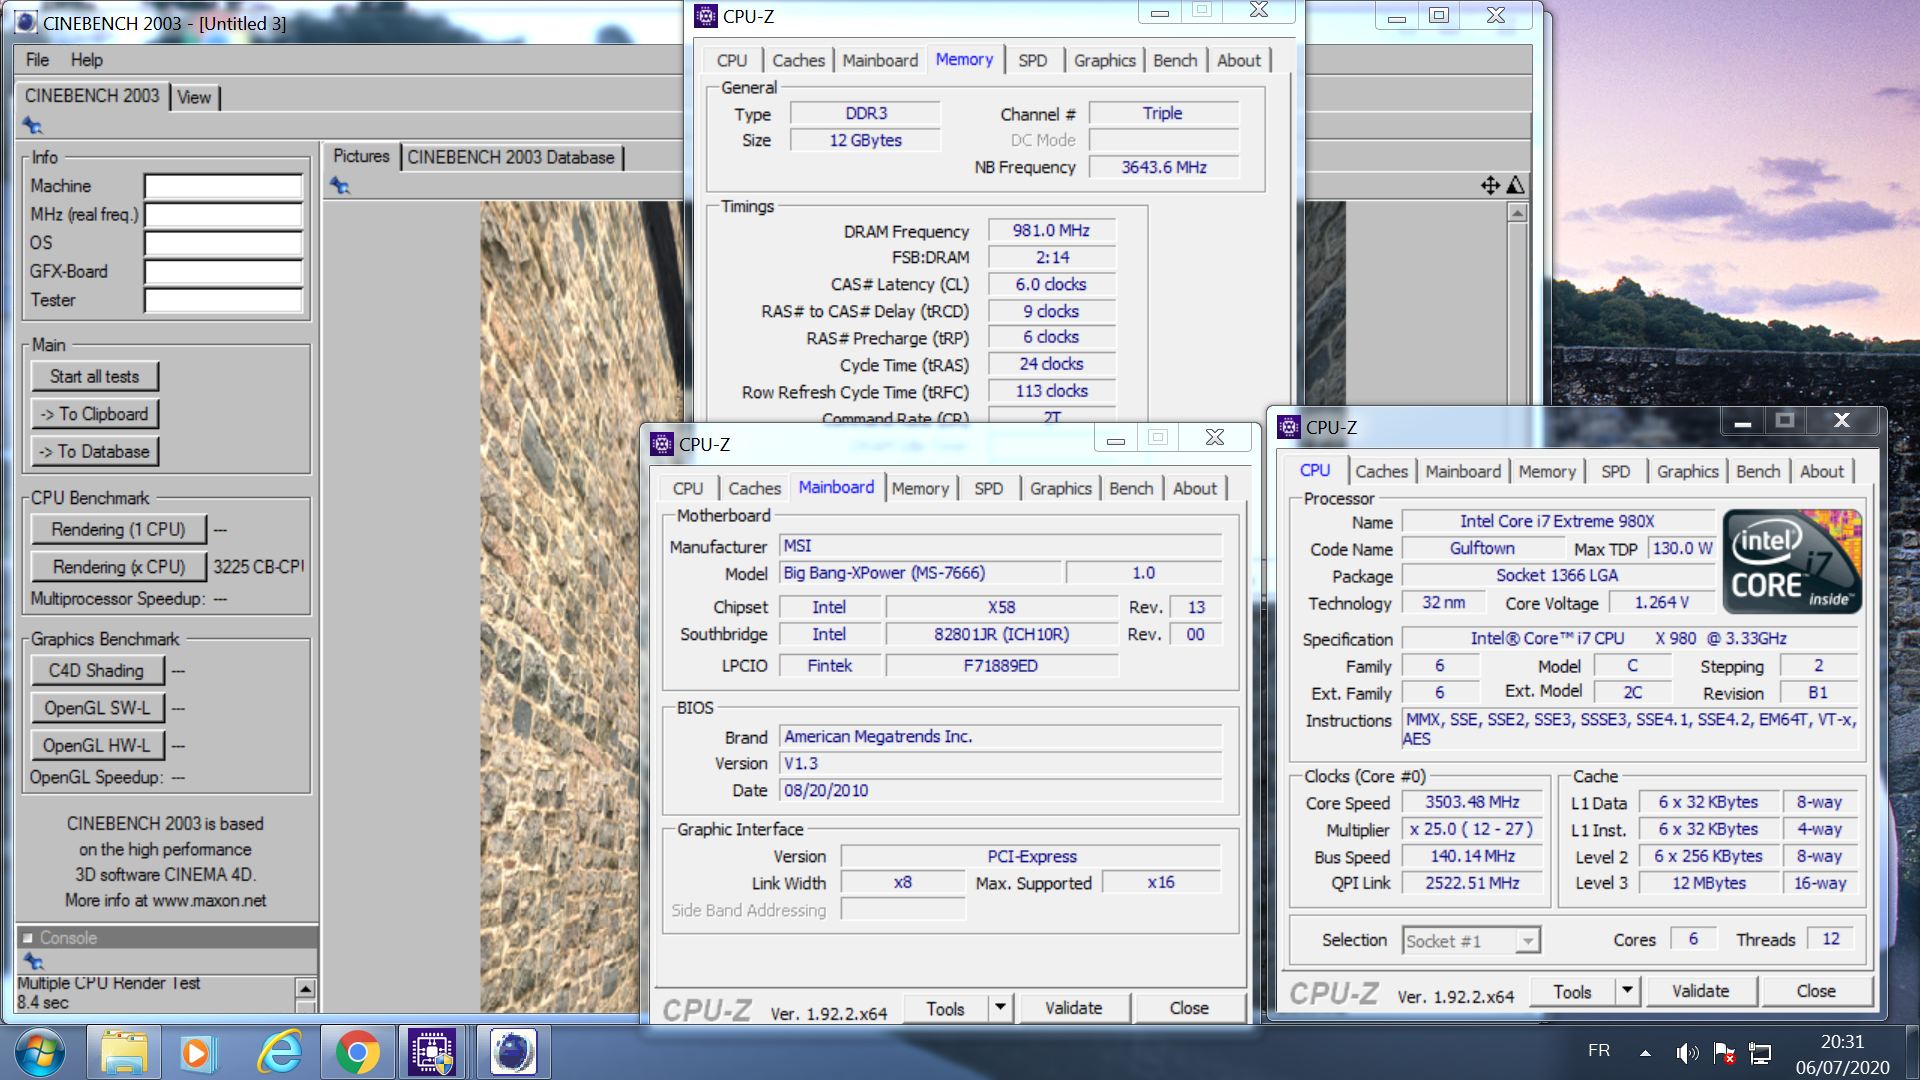Open the Socket #1 selection dropdown

(x=1471, y=941)
